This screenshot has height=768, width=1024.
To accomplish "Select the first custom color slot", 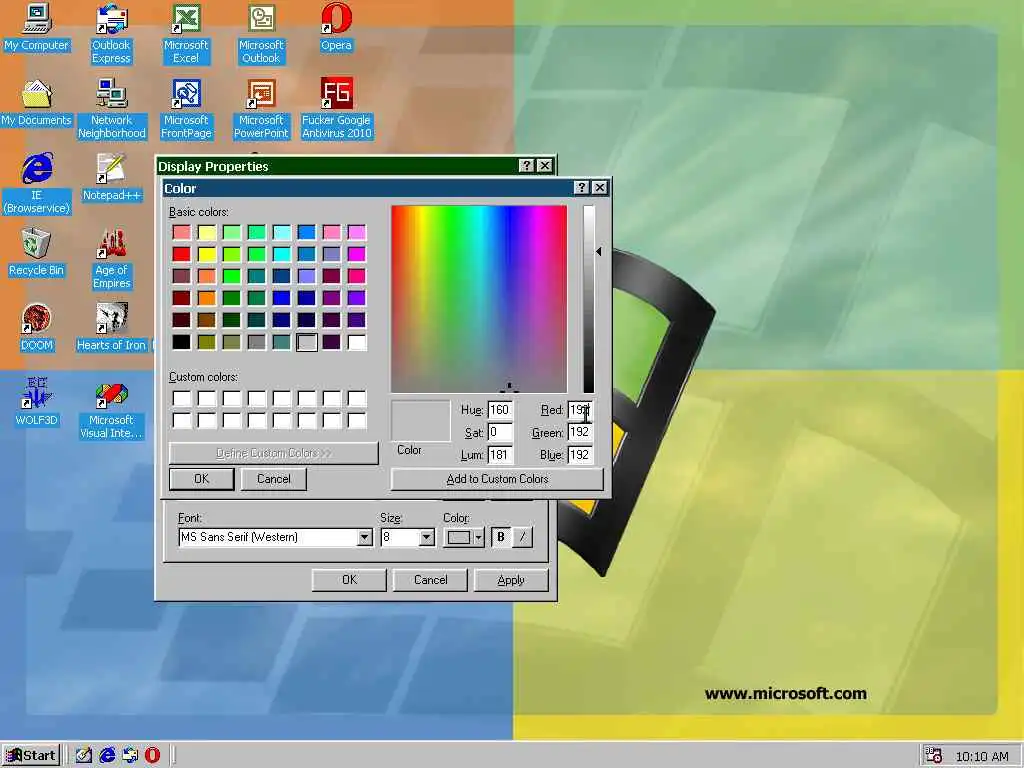I will pyautogui.click(x=182, y=398).
